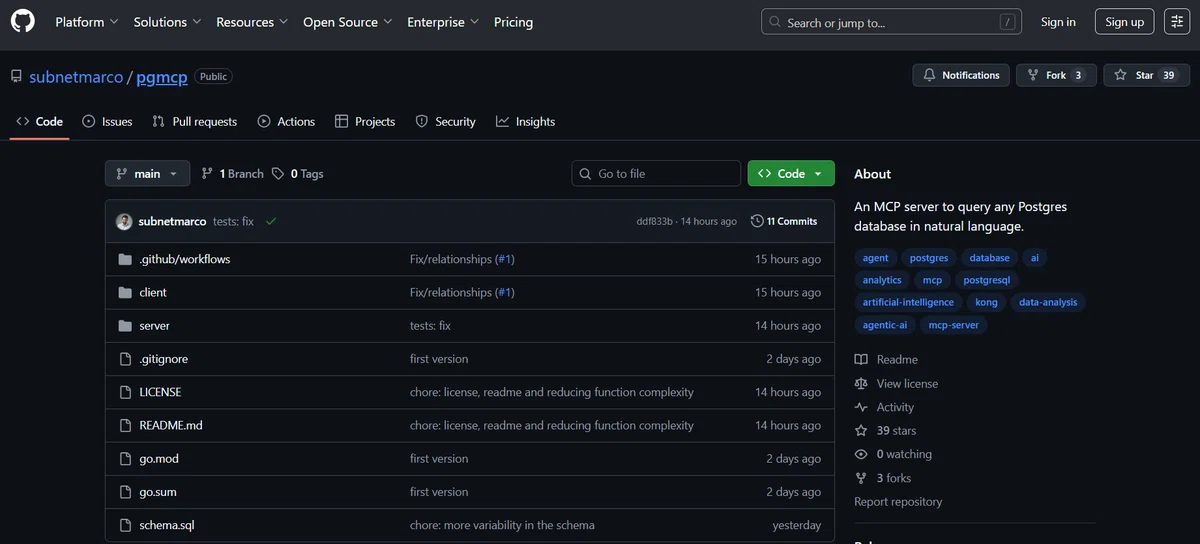Click the folder icon for client

(125, 292)
